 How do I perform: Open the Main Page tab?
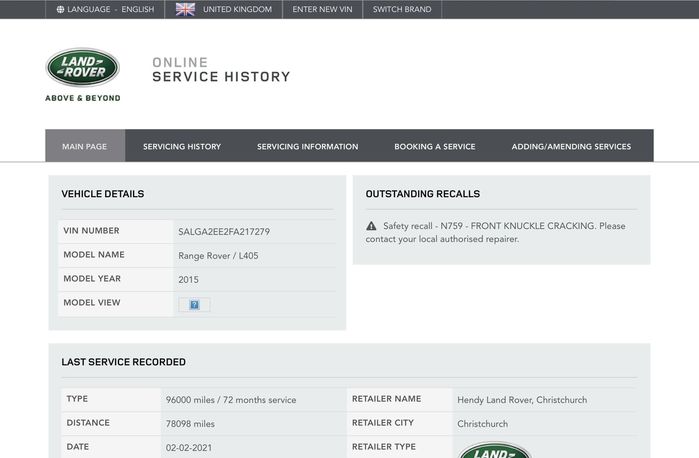[85, 146]
